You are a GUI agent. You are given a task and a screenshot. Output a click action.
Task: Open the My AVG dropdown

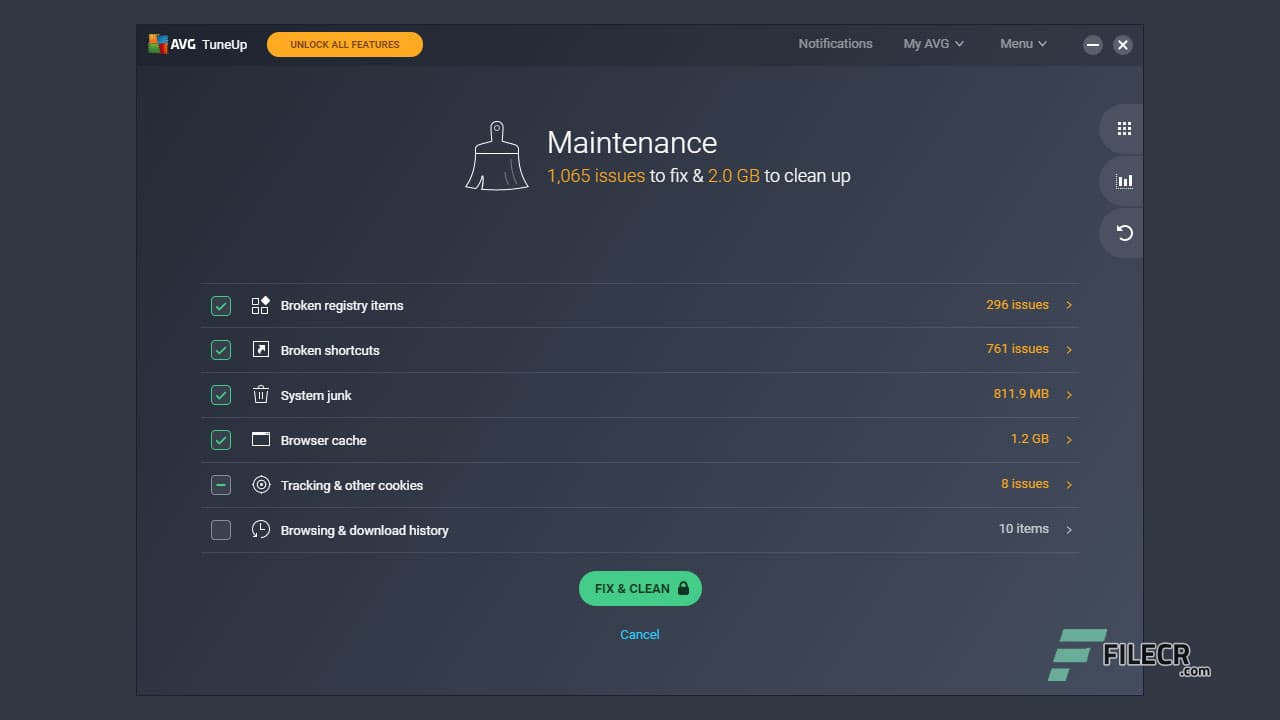click(932, 44)
